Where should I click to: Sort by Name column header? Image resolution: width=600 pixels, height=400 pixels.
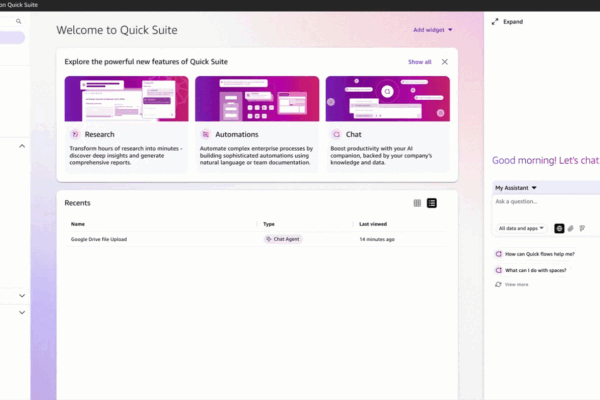[x=78, y=224]
